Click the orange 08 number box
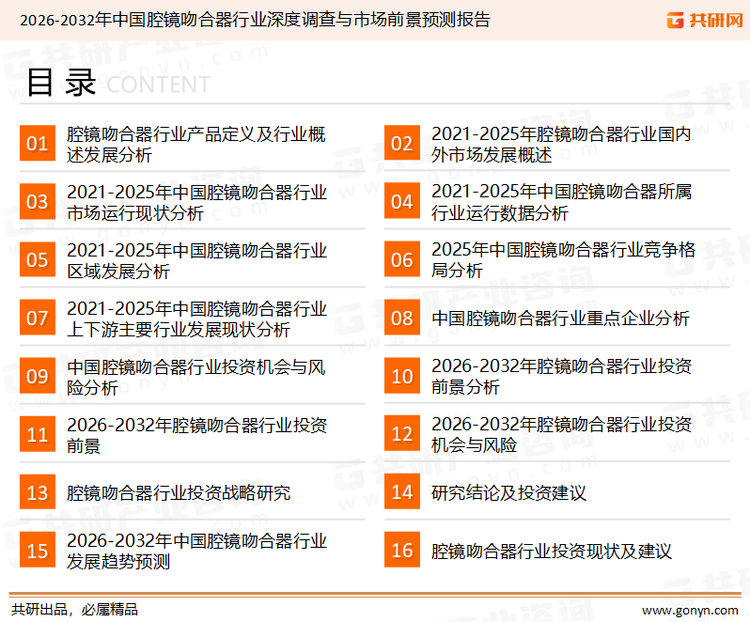Viewport: 750px width, 622px height. (402, 318)
